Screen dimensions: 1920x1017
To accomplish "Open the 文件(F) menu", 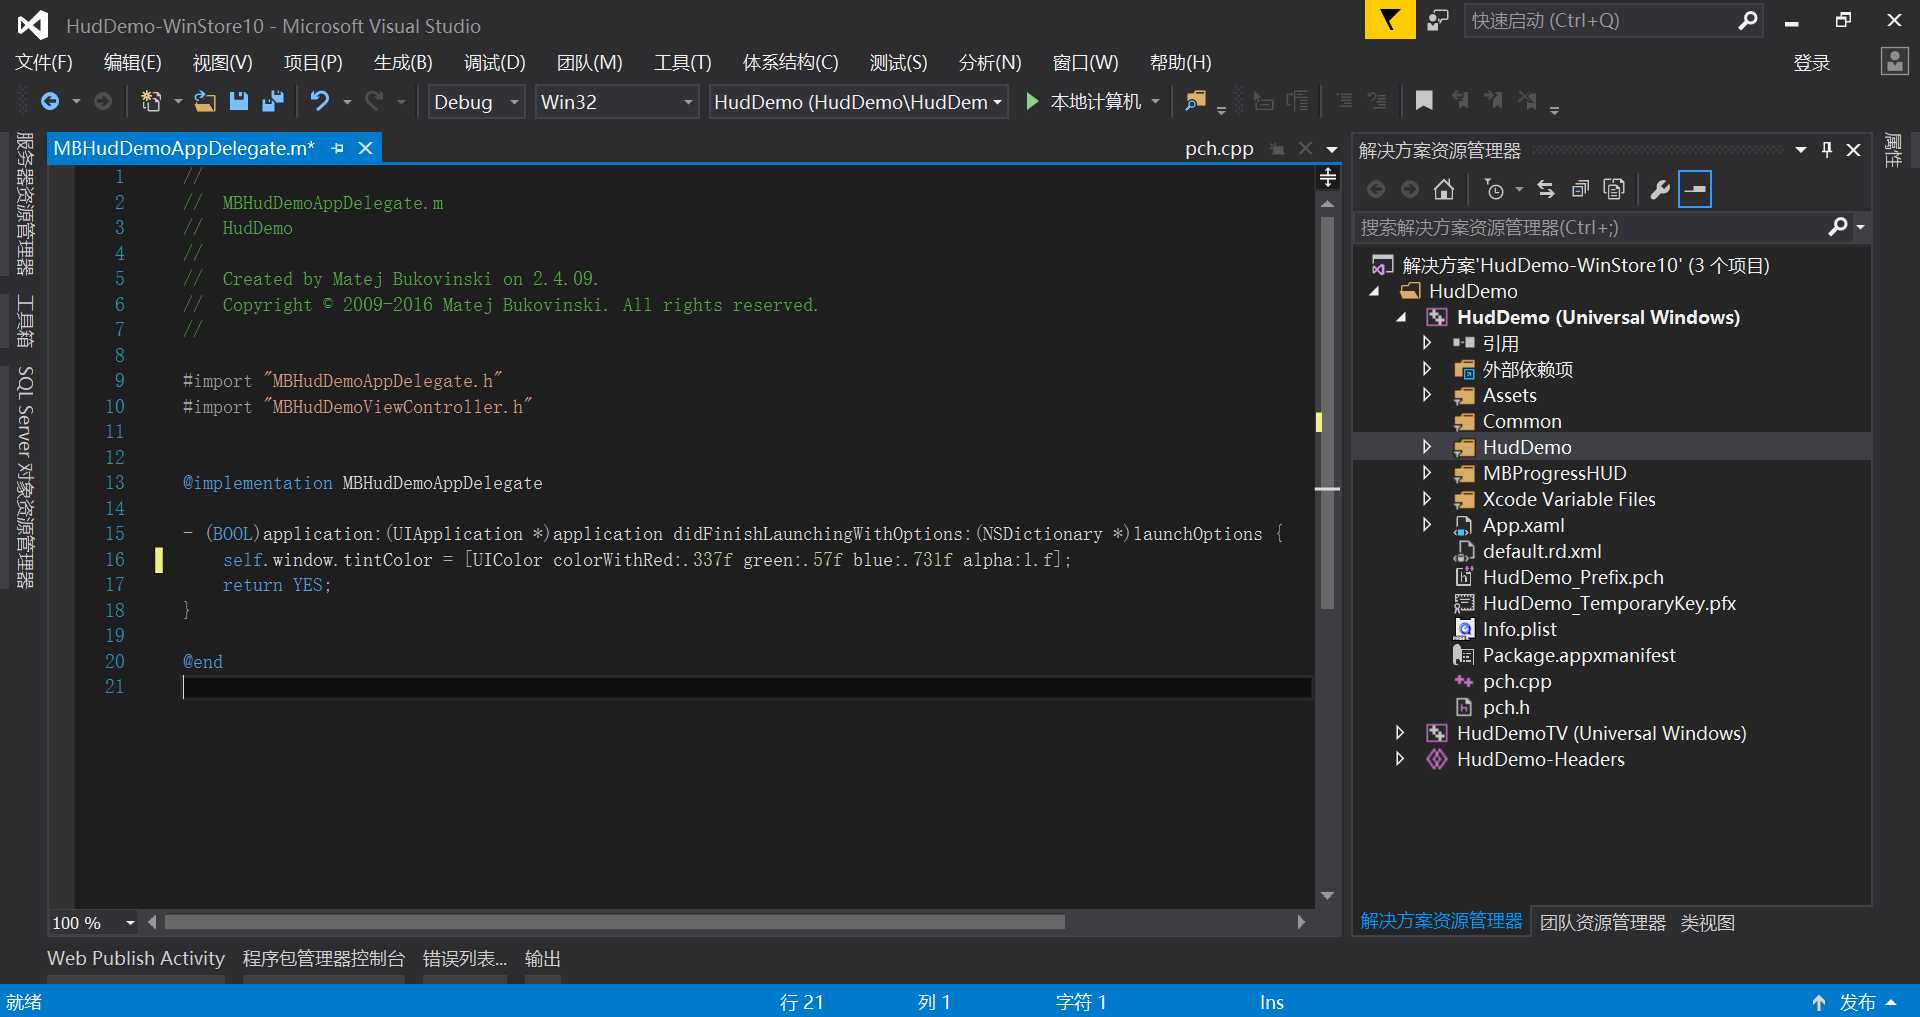I will click(x=44, y=63).
